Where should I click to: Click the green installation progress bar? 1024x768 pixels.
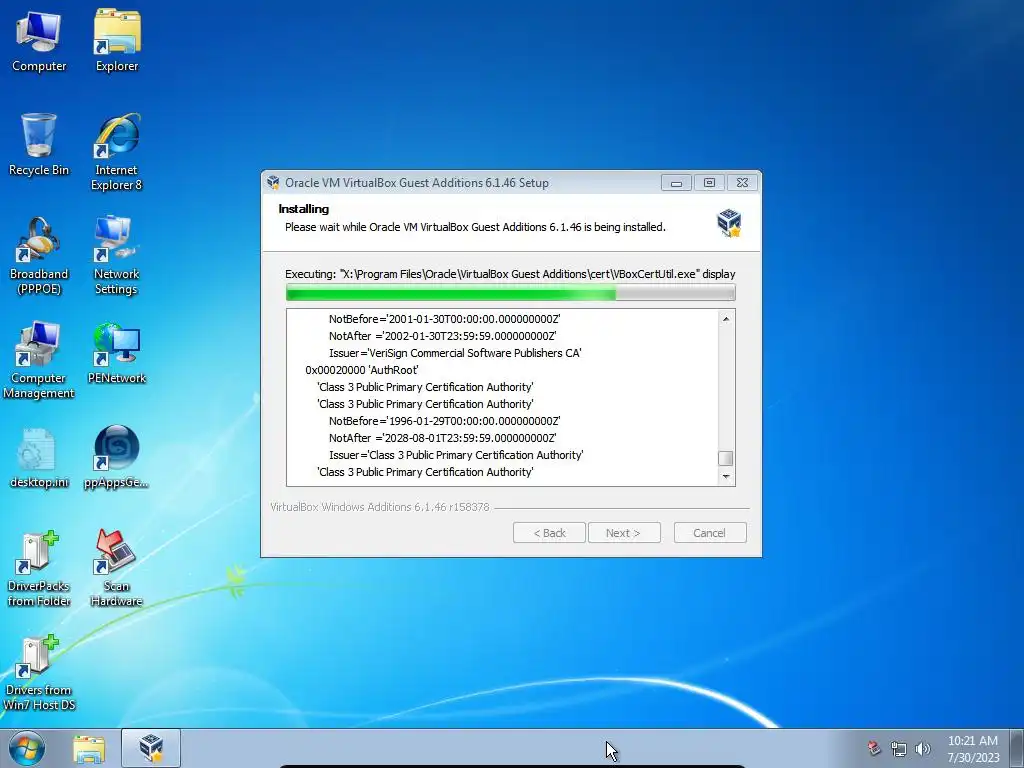[510, 293]
